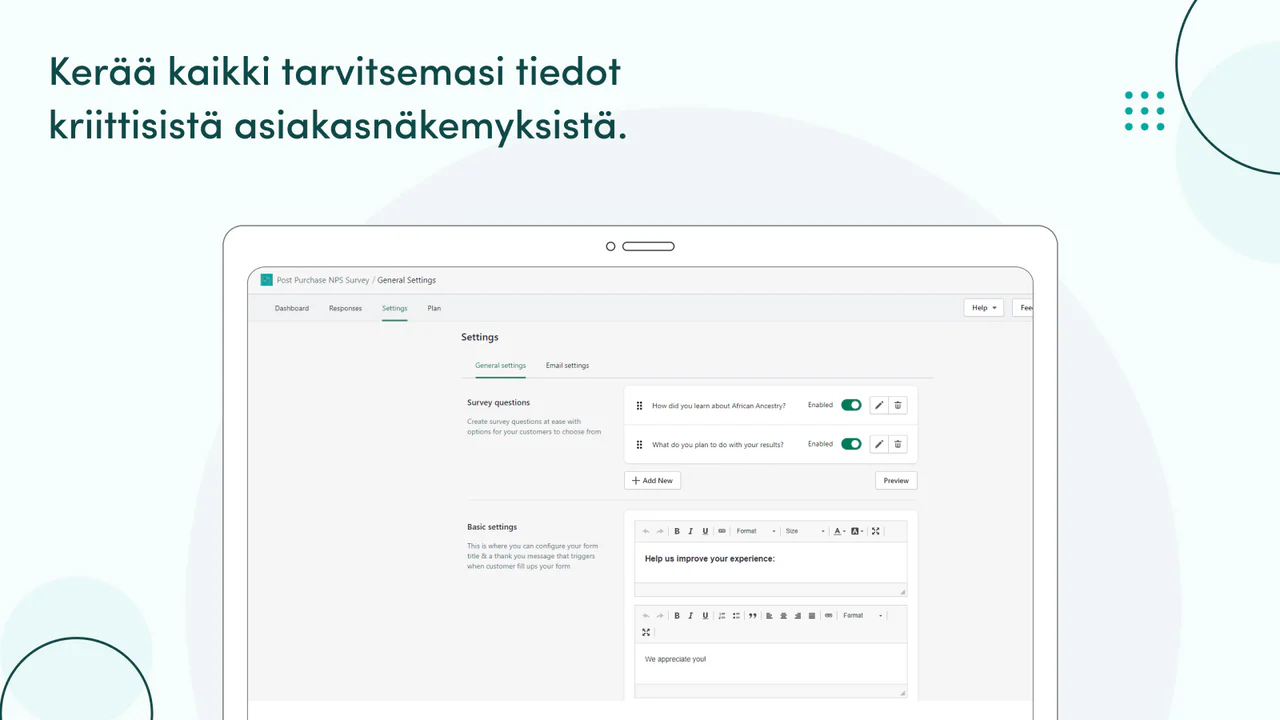Insert block quote in thank you editor
Viewport: 1280px width, 720px height.
coord(753,616)
